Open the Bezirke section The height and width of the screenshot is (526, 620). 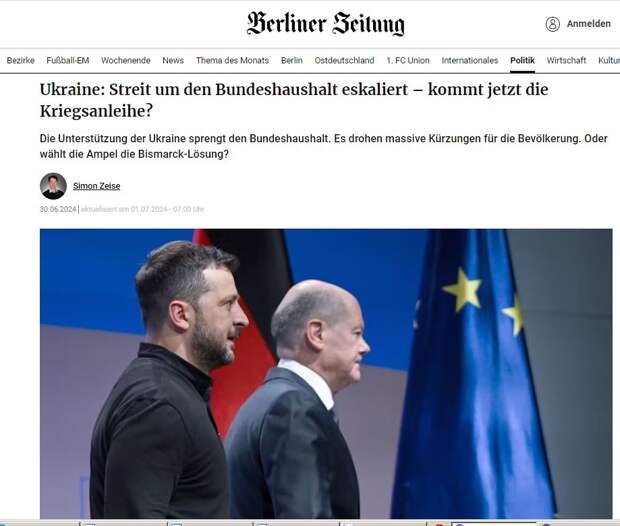point(21,61)
